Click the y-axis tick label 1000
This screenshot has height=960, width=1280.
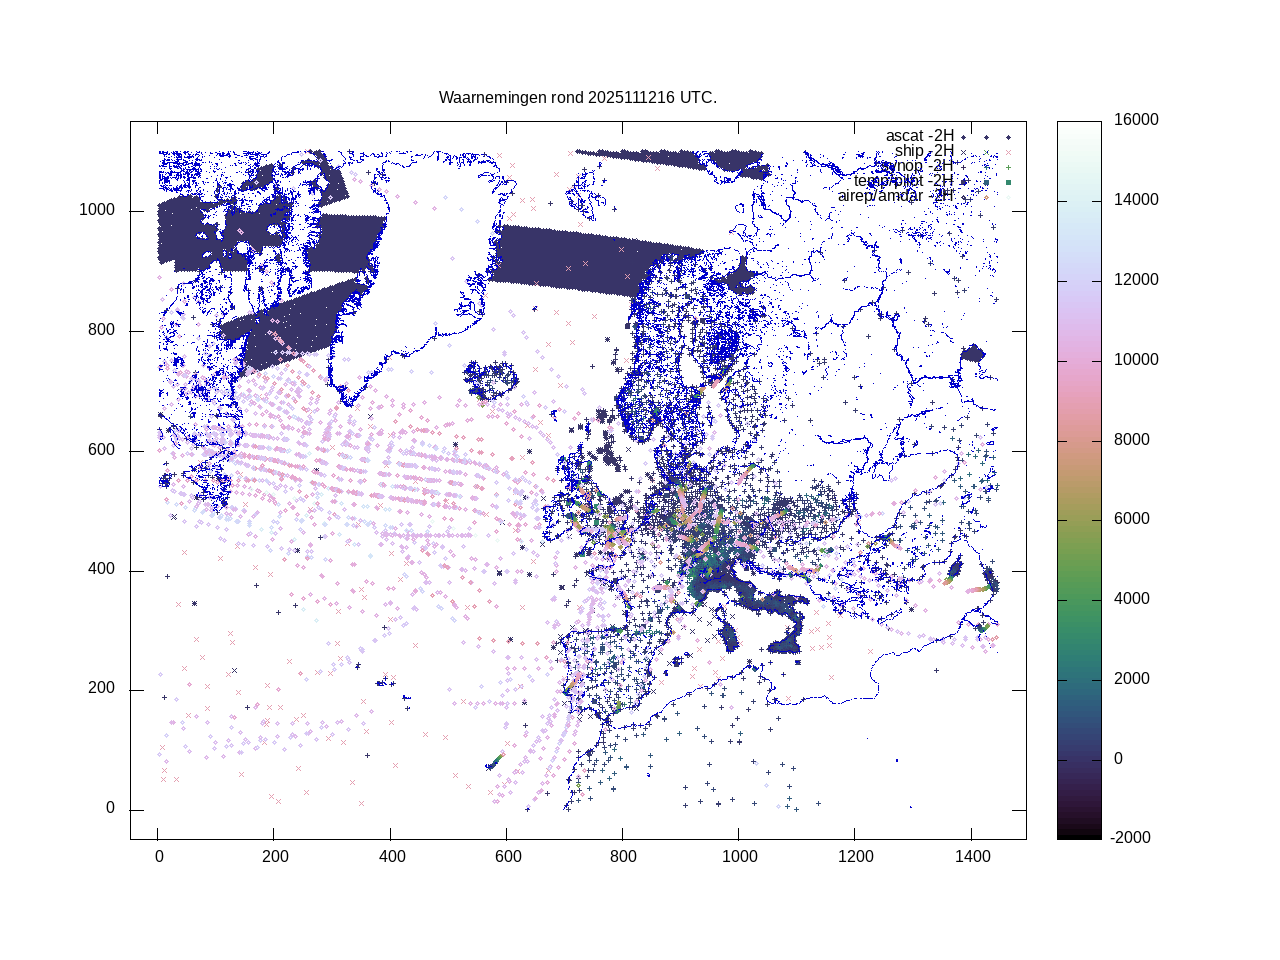(97, 211)
